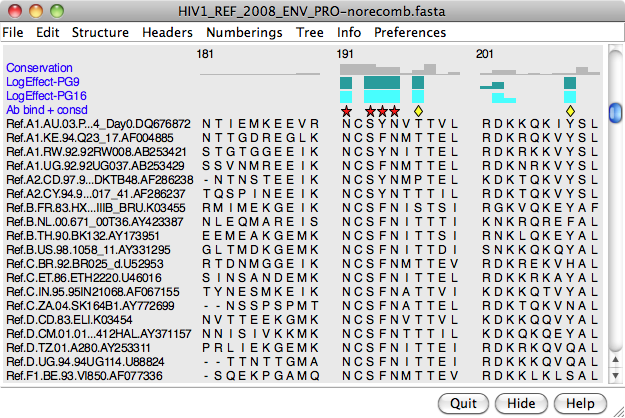Open the Numberings menu
Viewport: 625px width, 418px height.
[x=244, y=32]
